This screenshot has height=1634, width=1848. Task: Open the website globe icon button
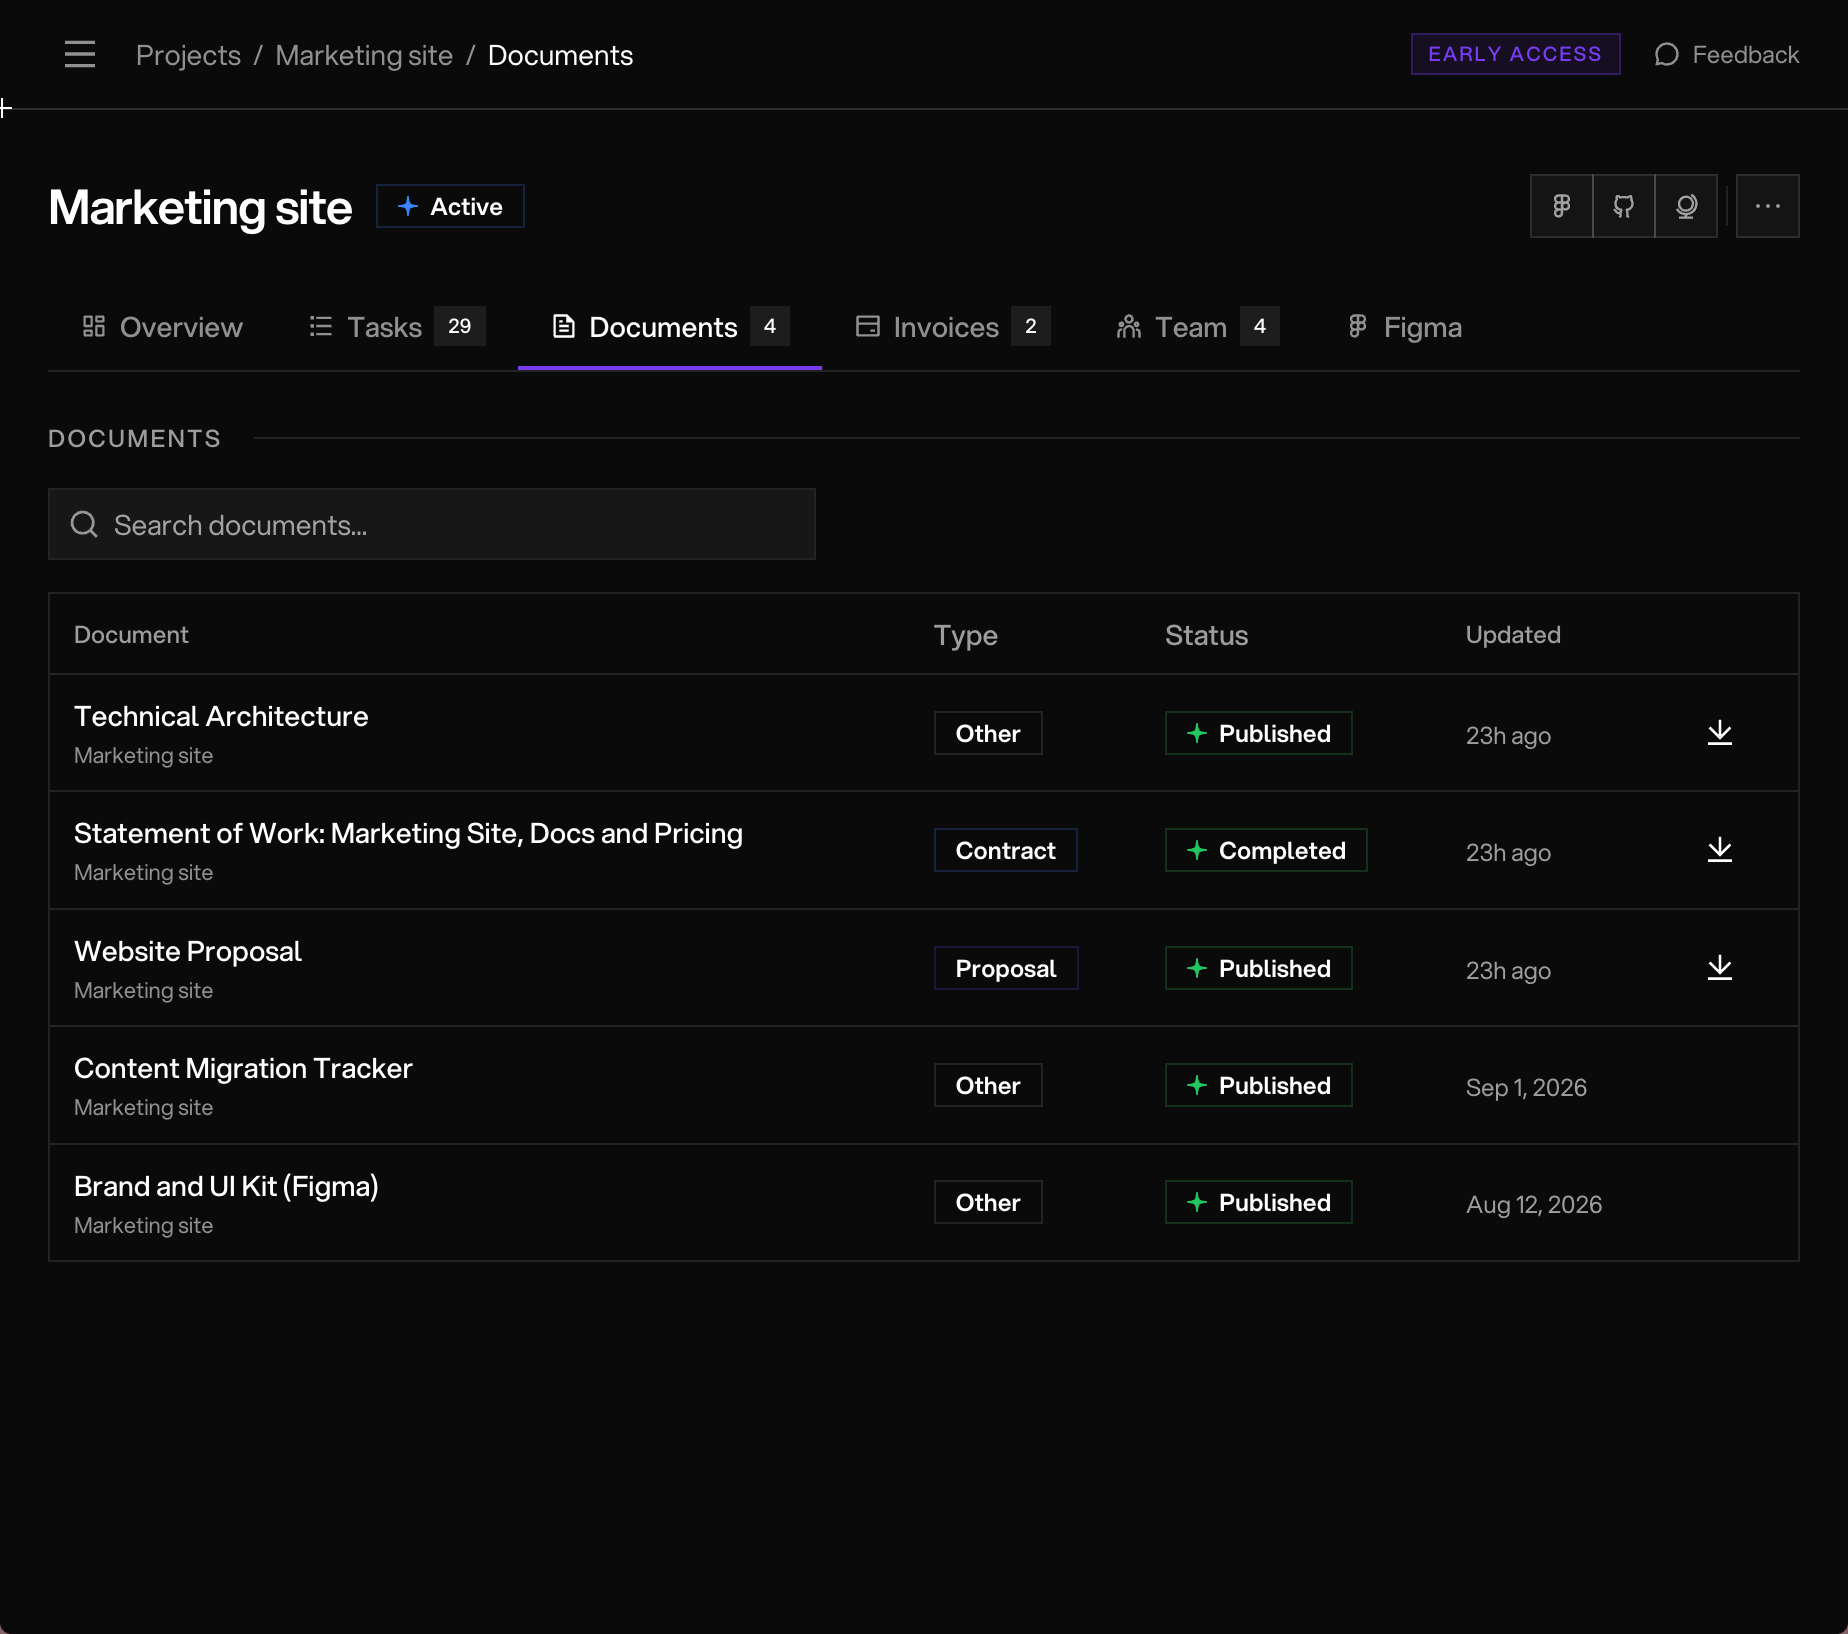point(1686,206)
